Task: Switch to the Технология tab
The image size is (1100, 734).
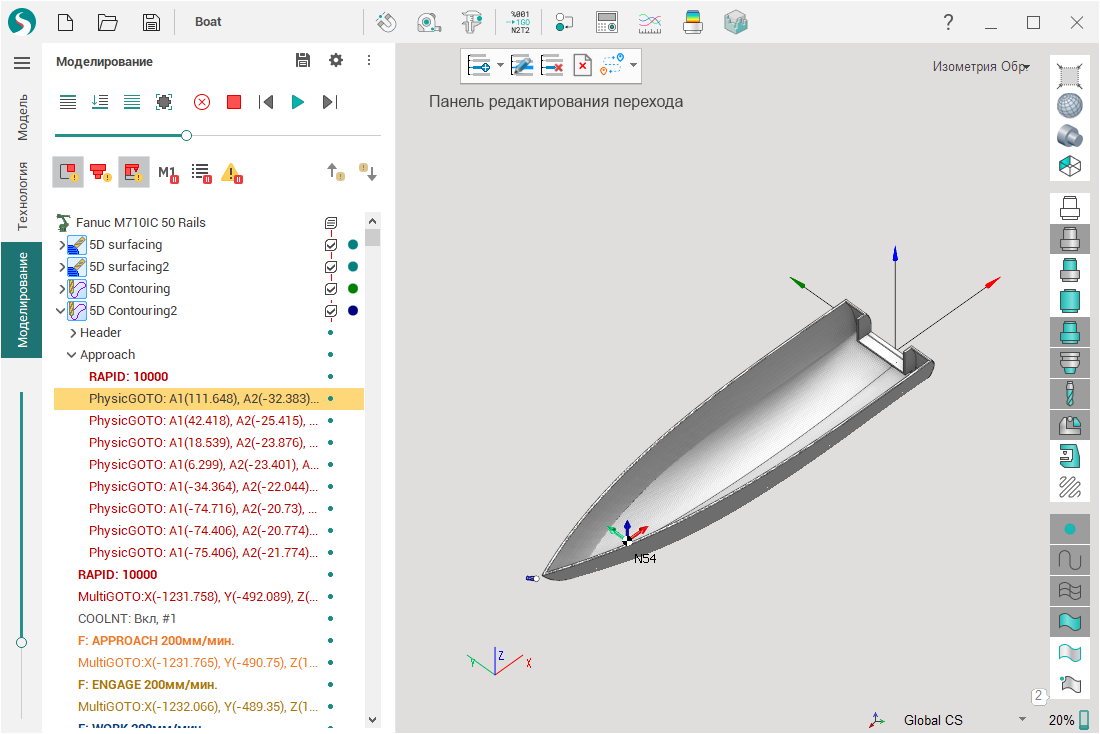Action: coord(21,196)
